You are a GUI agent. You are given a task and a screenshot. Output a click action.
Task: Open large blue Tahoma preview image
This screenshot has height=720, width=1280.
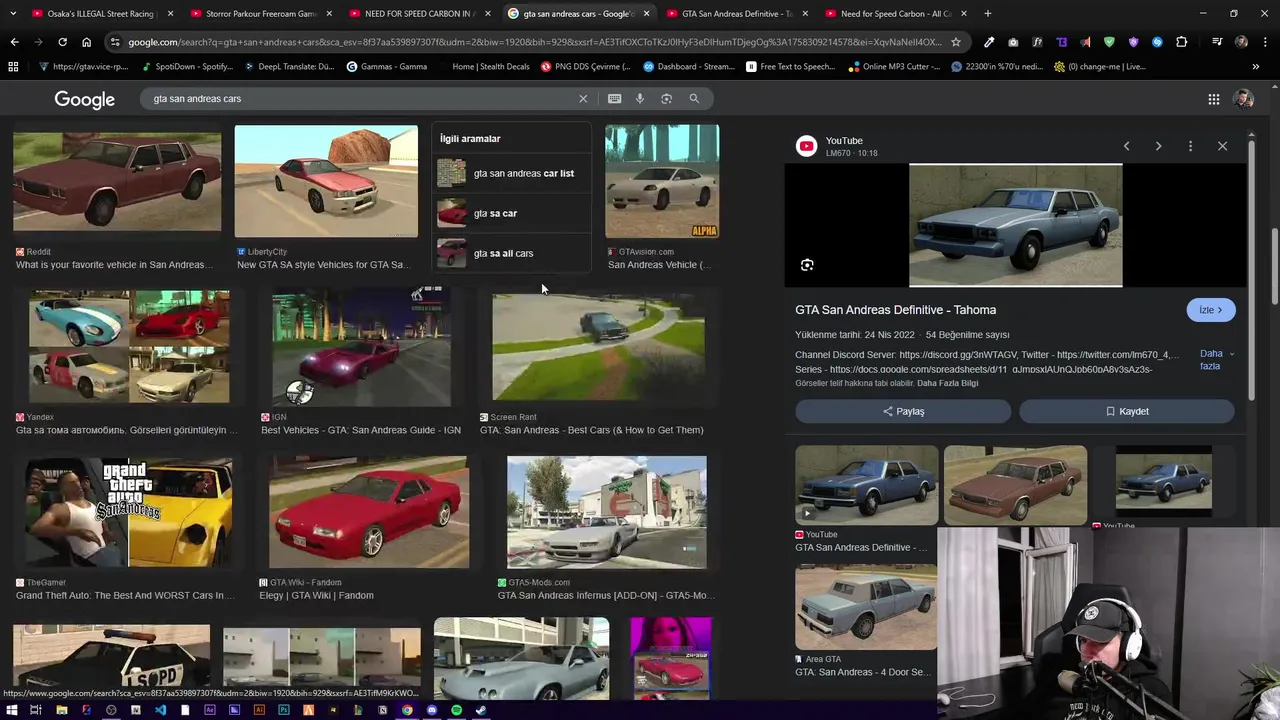(x=1015, y=225)
